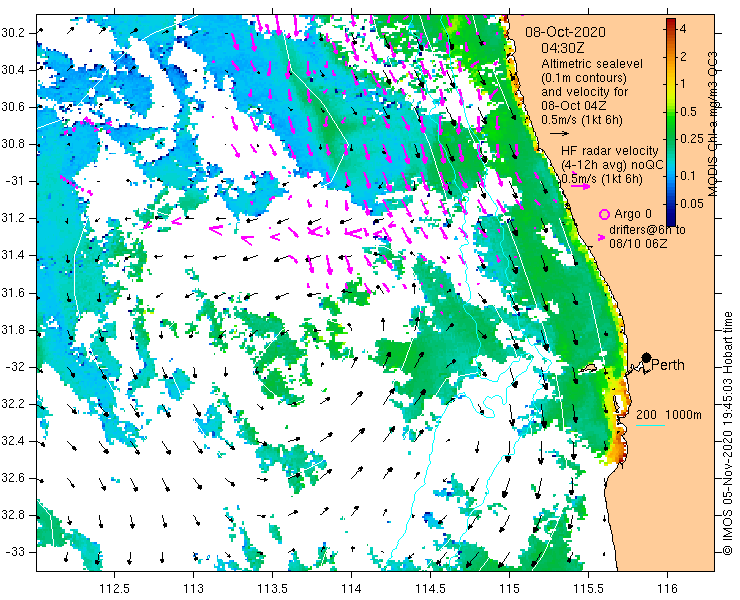Click the cyan isobath legend line
The width and height of the screenshot is (740, 600).
[650, 426]
